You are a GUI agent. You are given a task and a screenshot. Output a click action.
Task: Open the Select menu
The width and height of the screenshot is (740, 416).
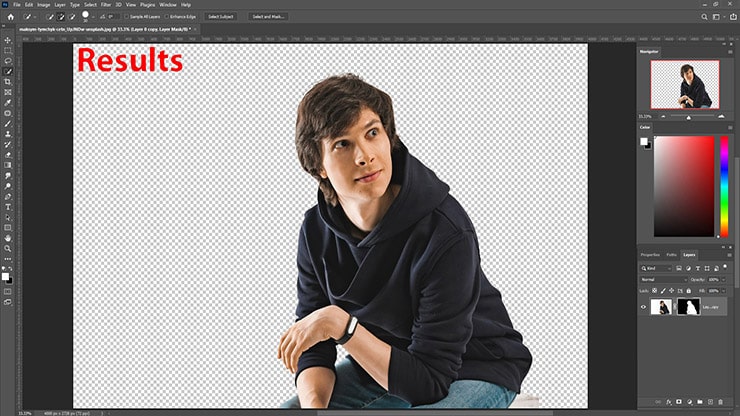(90, 5)
